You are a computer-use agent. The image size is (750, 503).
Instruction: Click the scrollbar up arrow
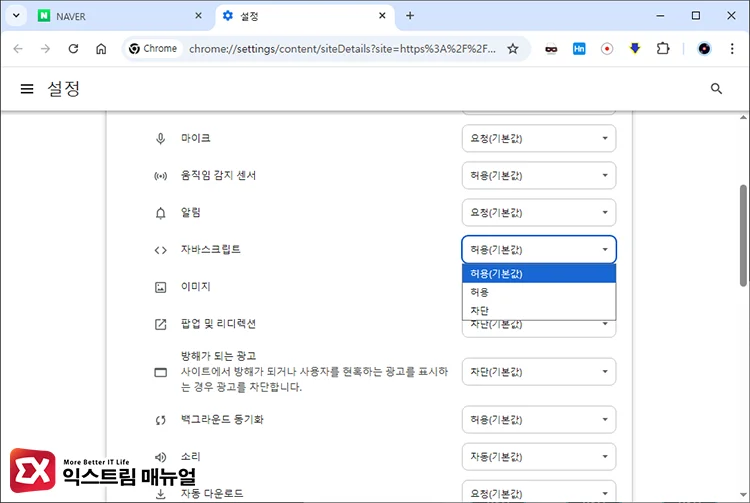tap(743, 117)
